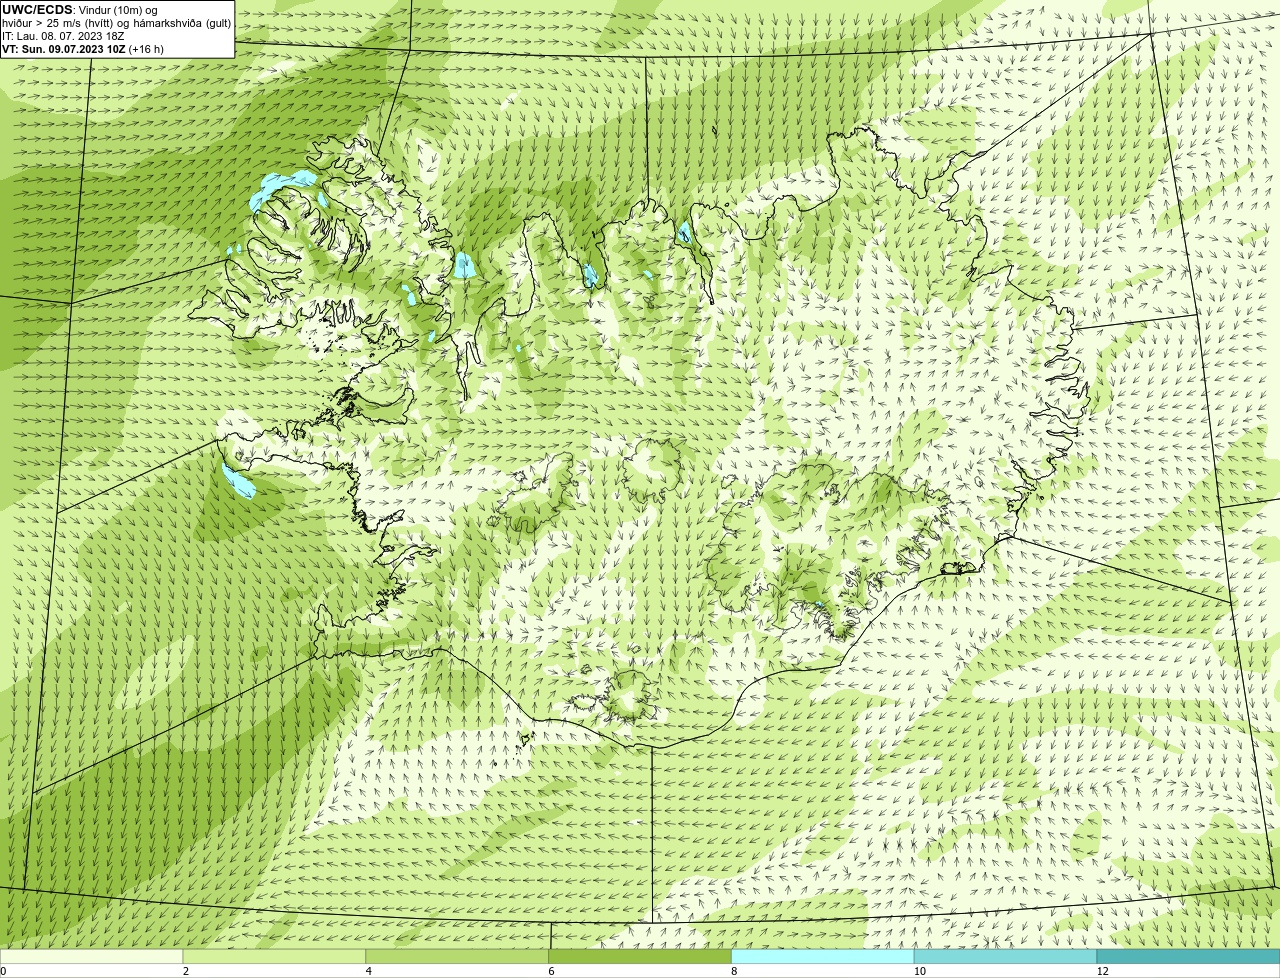Click the 0–2 m/s palest color bar segment
This screenshot has height=978, width=1280.
(91, 957)
